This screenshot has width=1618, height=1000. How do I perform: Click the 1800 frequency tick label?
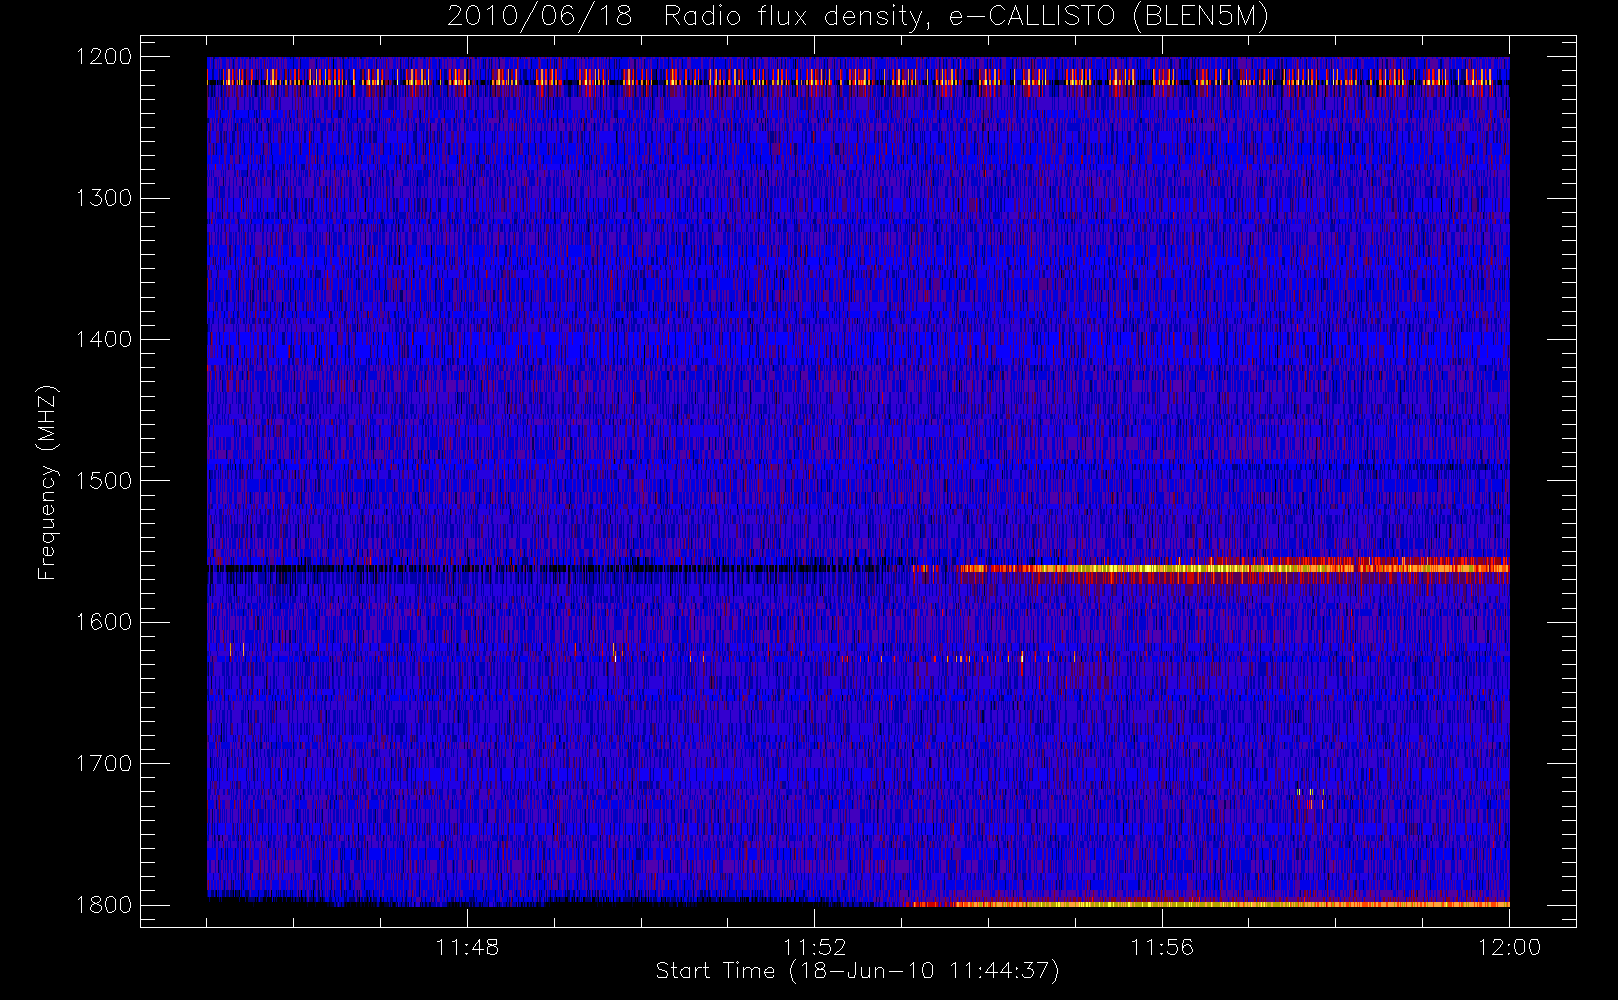coord(104,905)
